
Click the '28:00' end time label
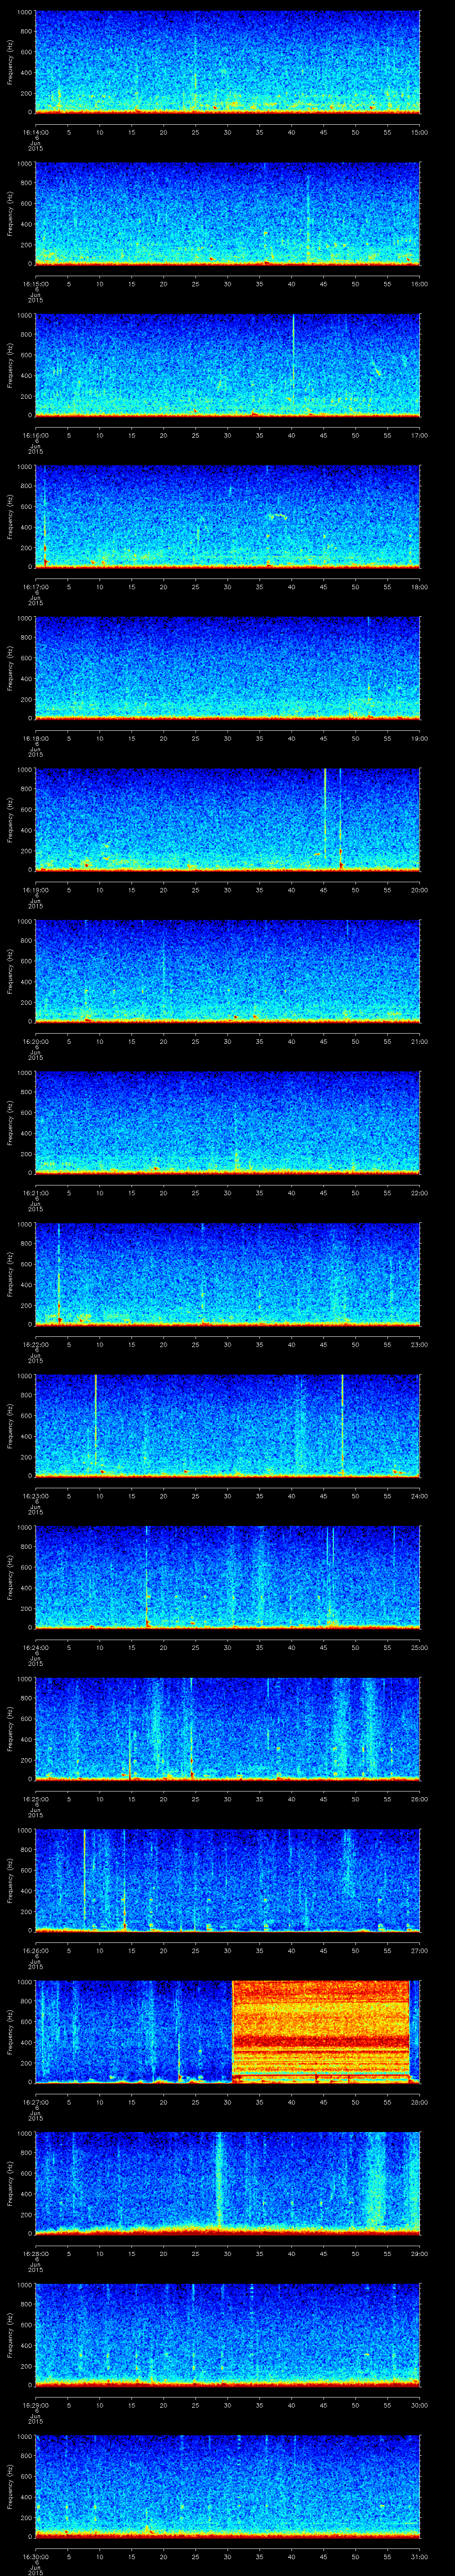click(x=419, y=2101)
